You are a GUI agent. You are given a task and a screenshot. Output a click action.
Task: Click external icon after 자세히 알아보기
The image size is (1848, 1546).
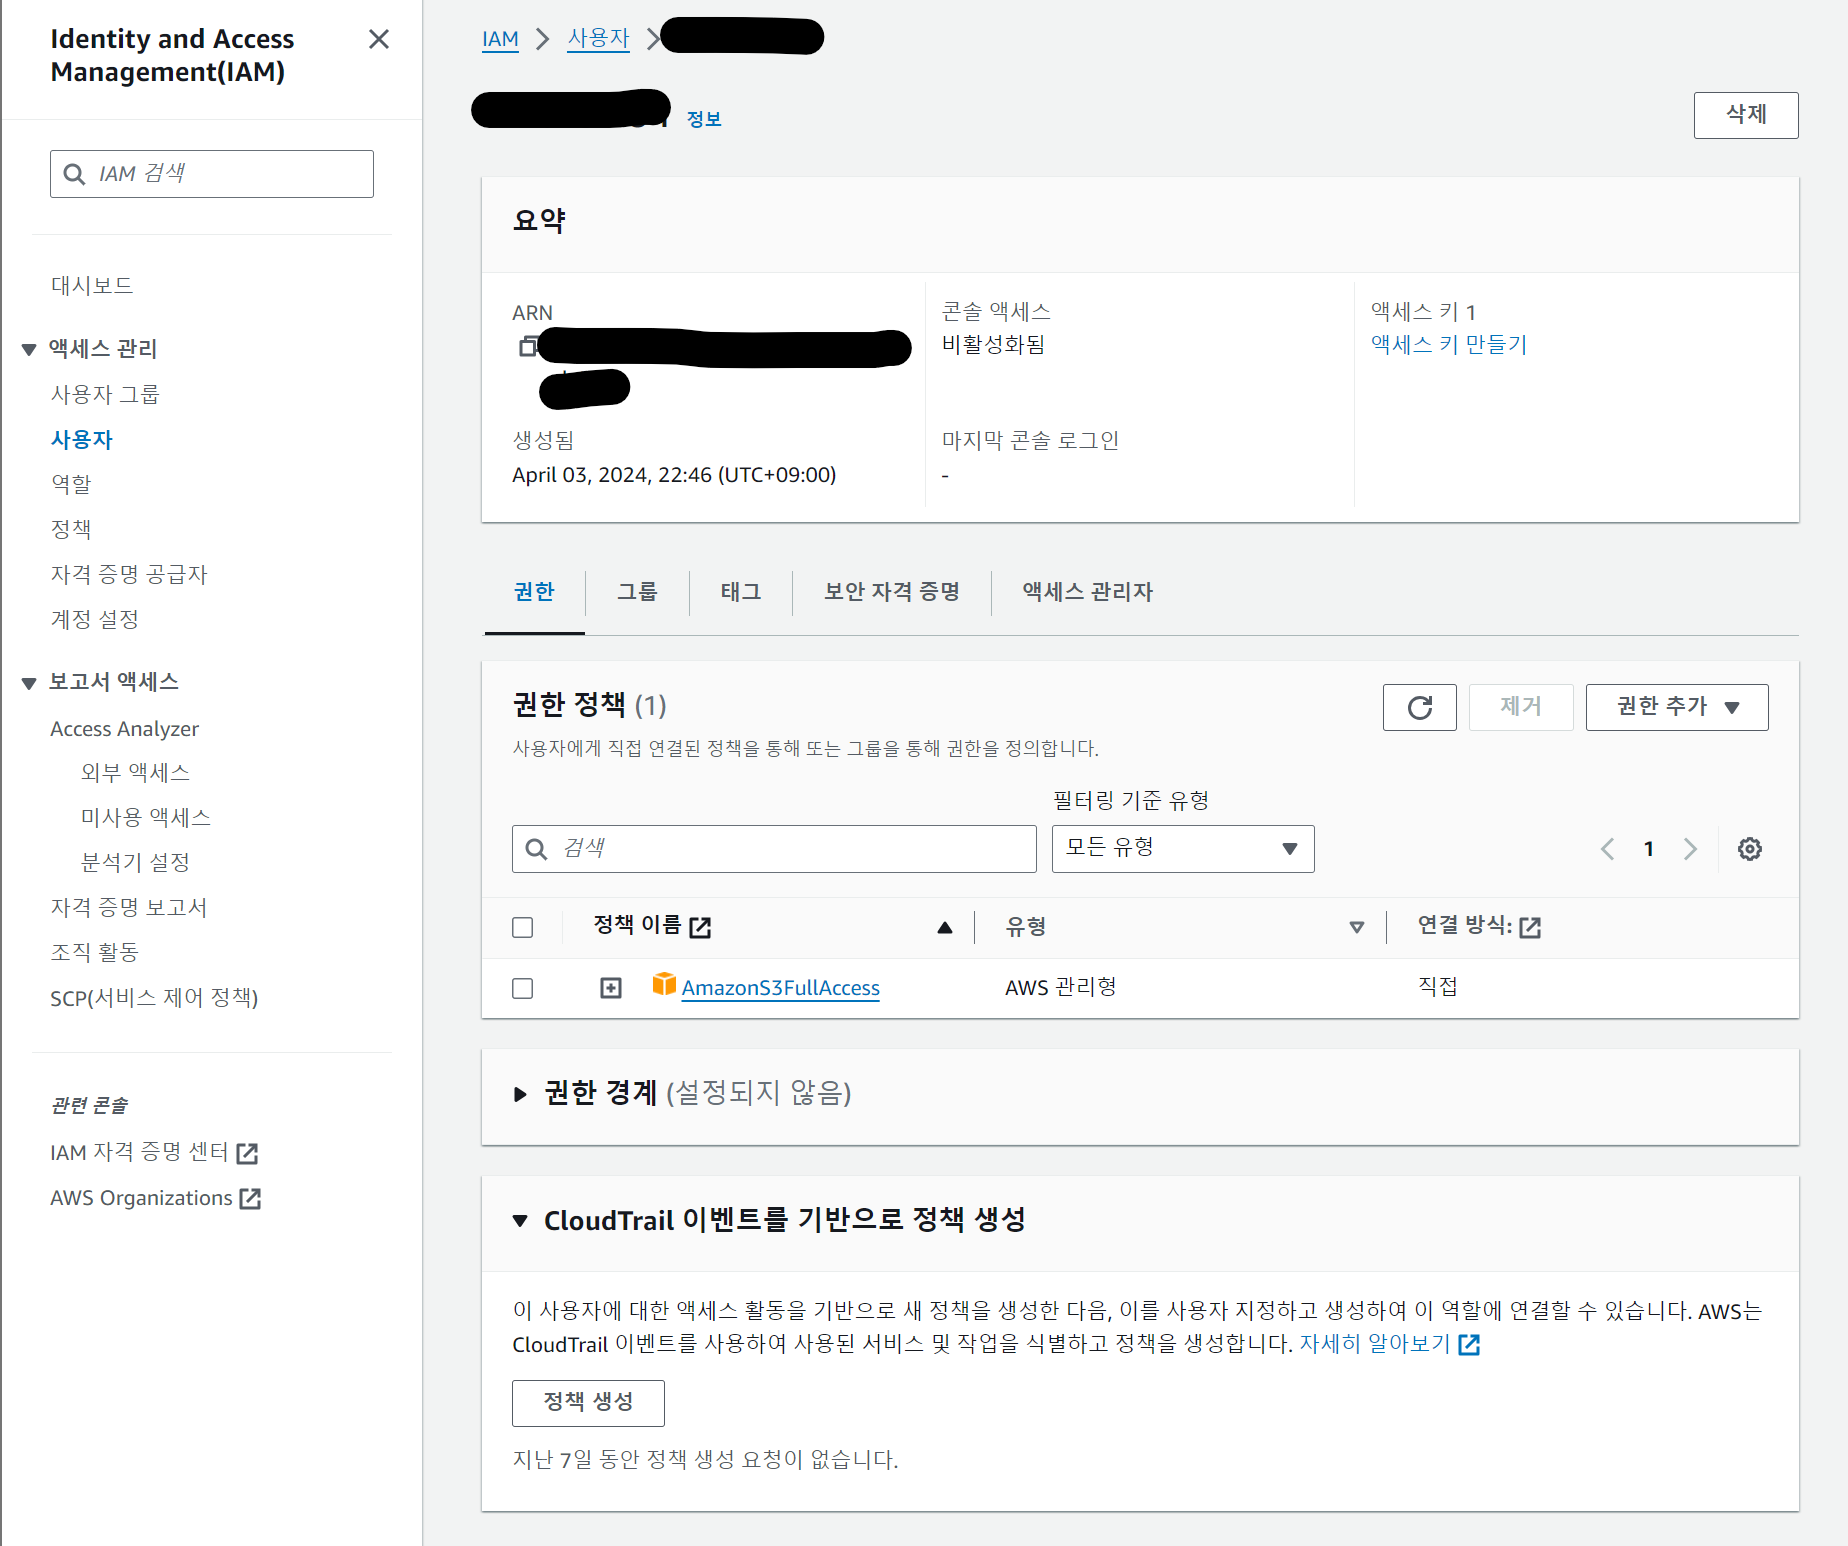click(x=1469, y=1344)
